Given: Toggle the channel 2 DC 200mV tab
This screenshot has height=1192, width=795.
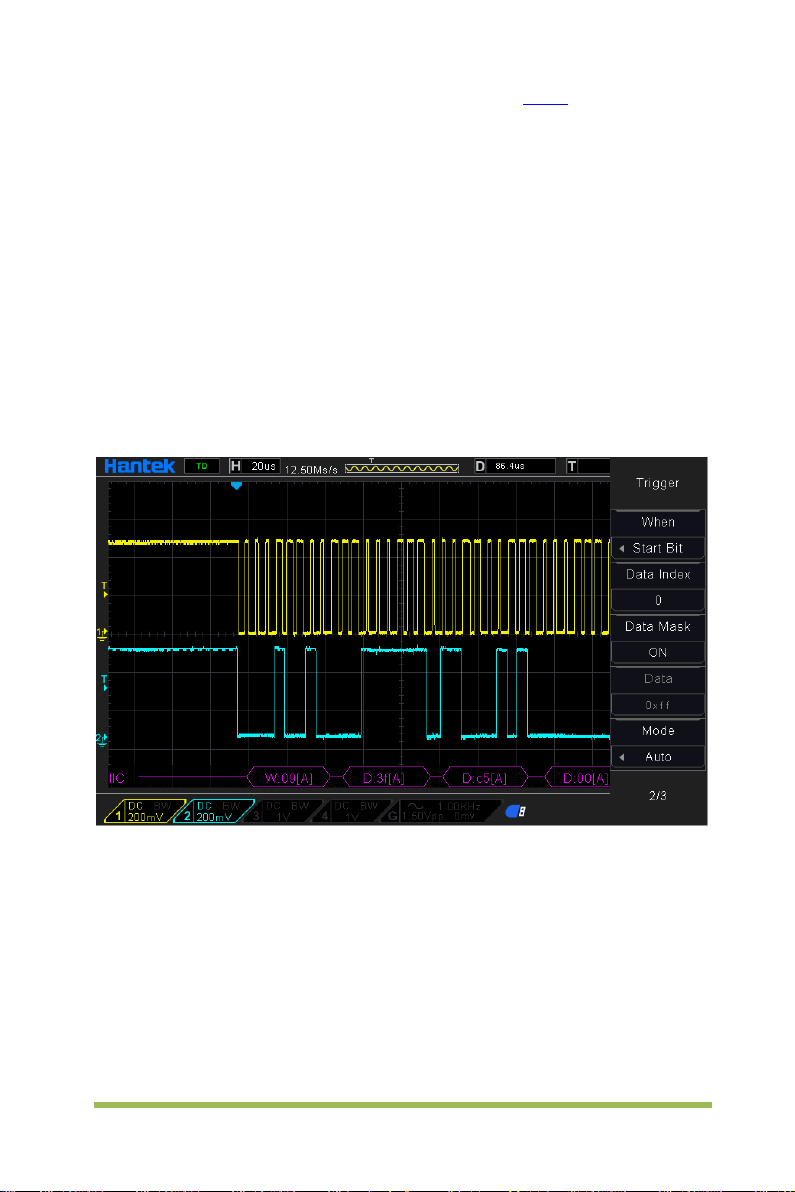Looking at the screenshot, I should 214,811.
